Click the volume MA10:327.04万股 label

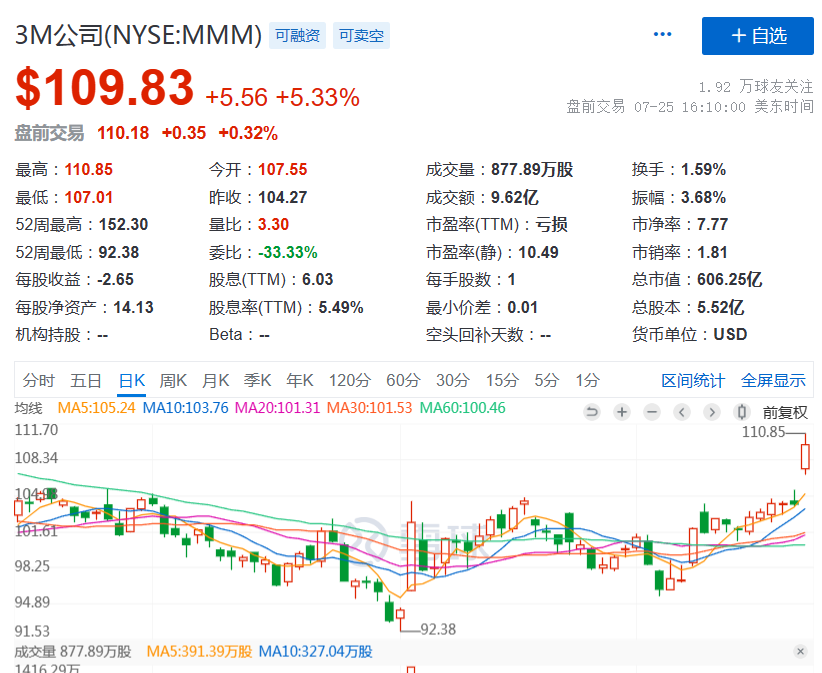coord(316,652)
